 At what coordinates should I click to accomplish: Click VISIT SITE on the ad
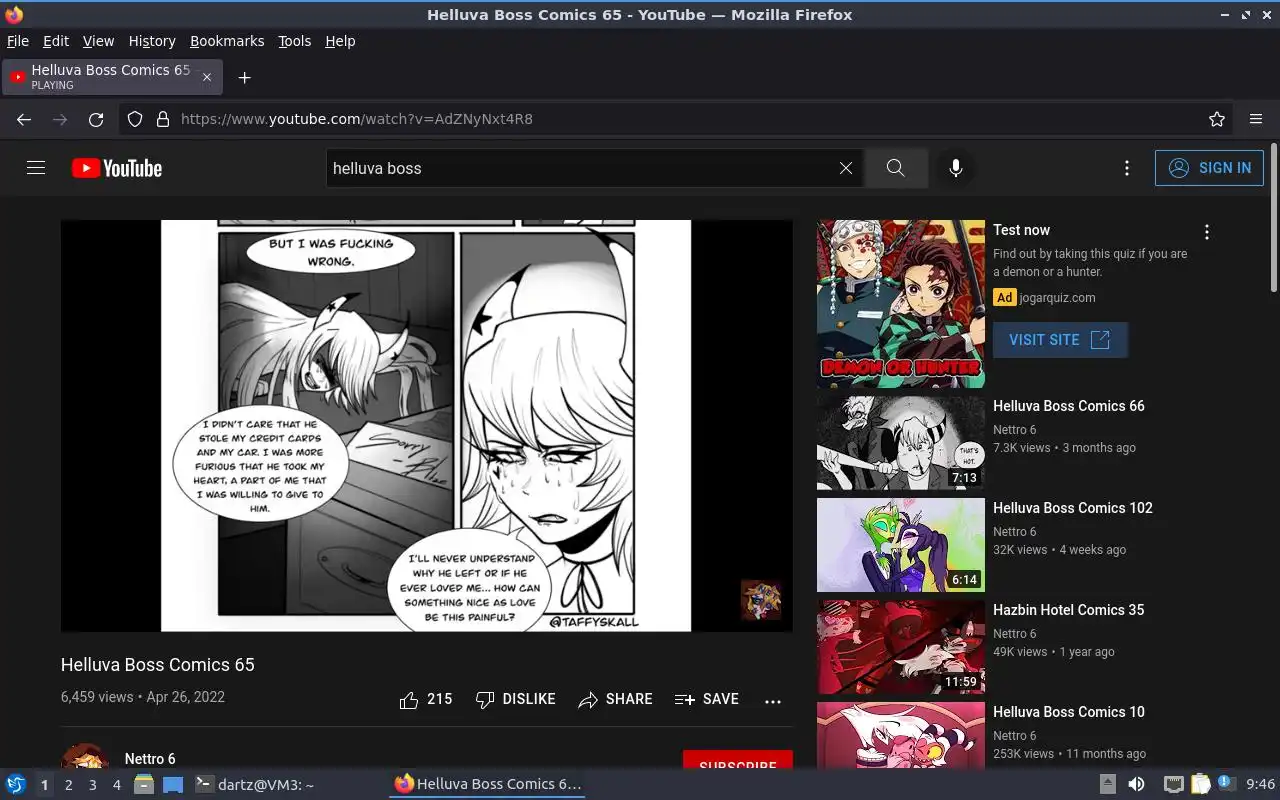coord(1060,340)
